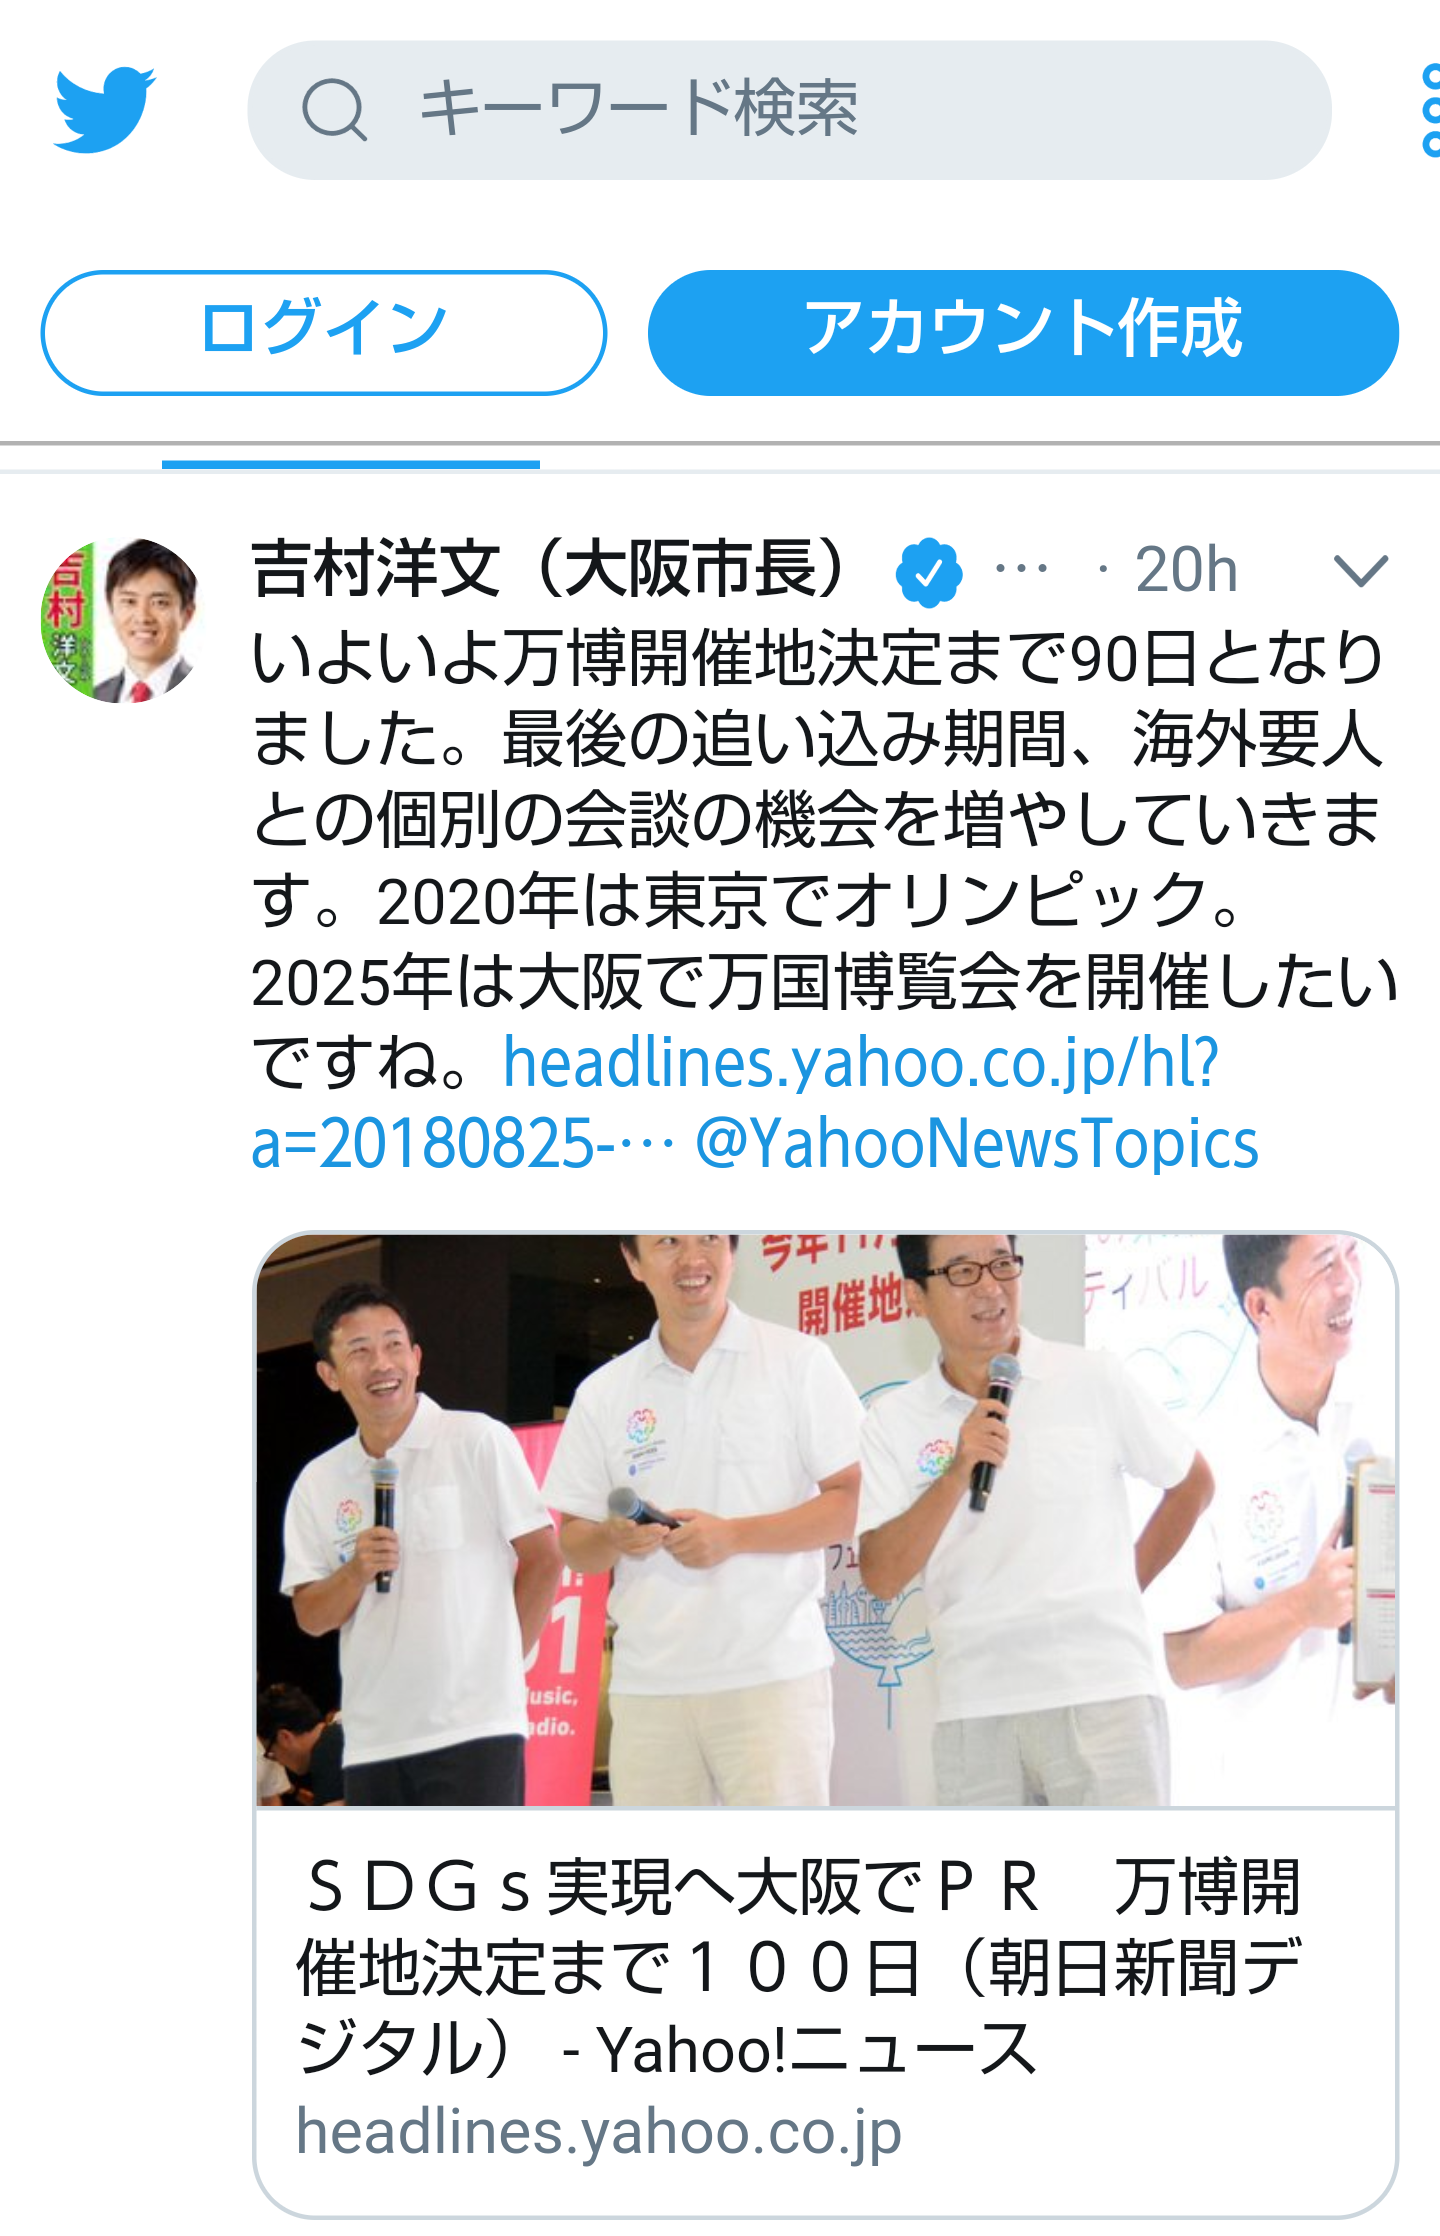Viewport: 1440px width, 2236px height.
Task: Focus the キーワード検索 search field
Action: (789, 110)
